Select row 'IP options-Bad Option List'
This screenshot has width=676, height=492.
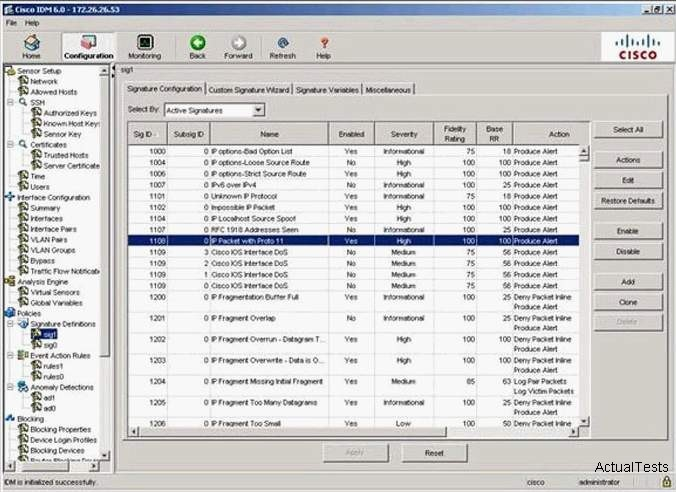(354, 151)
